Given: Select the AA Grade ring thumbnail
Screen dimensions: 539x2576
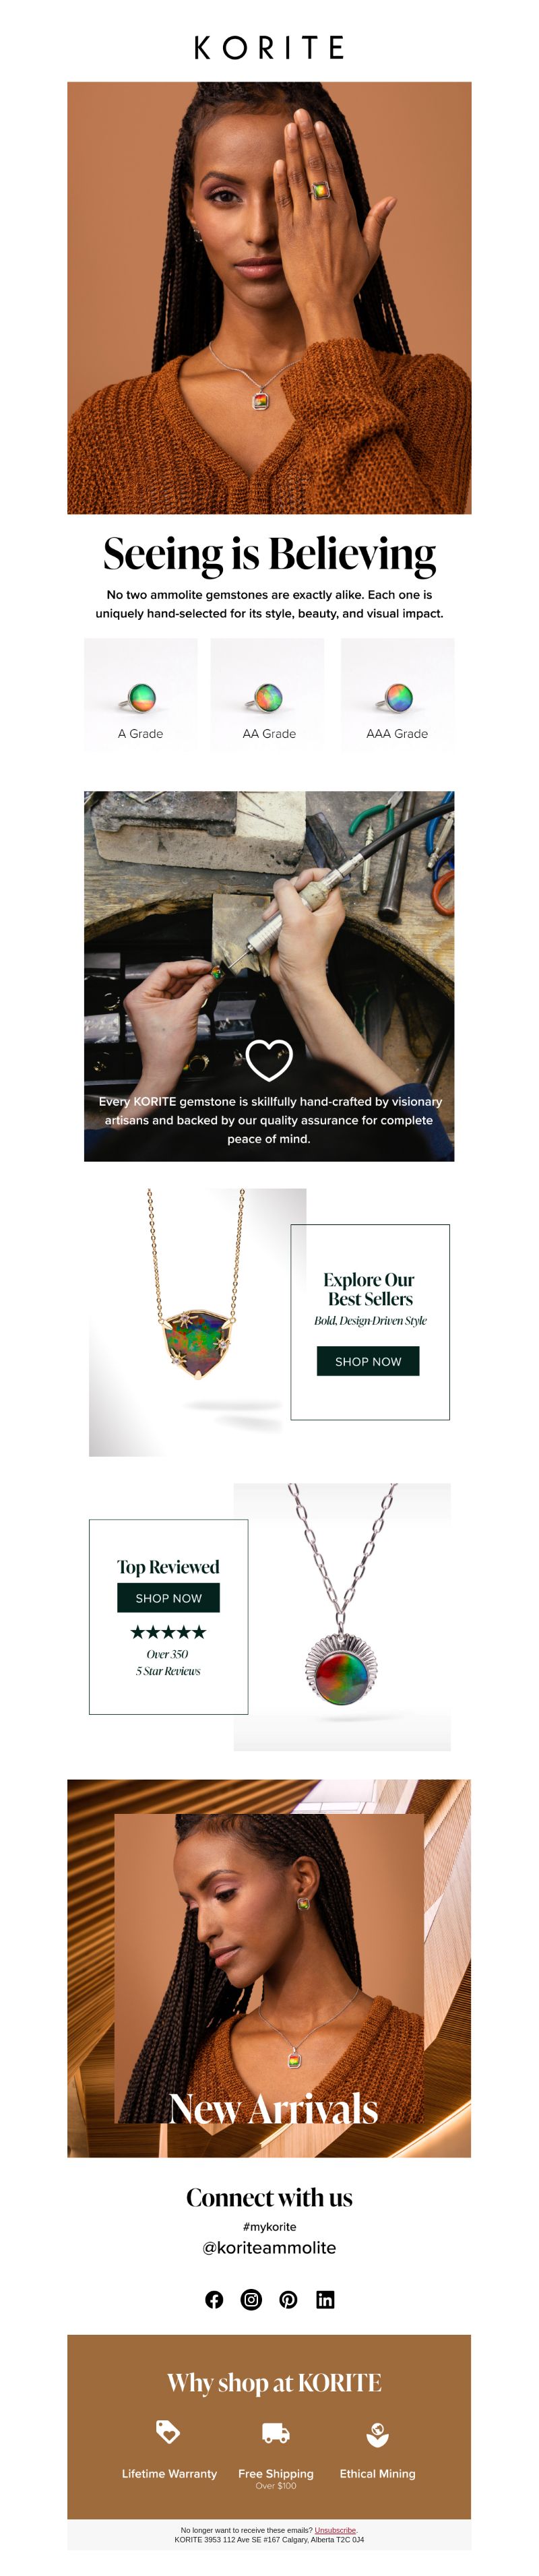Looking at the screenshot, I should coord(268,694).
